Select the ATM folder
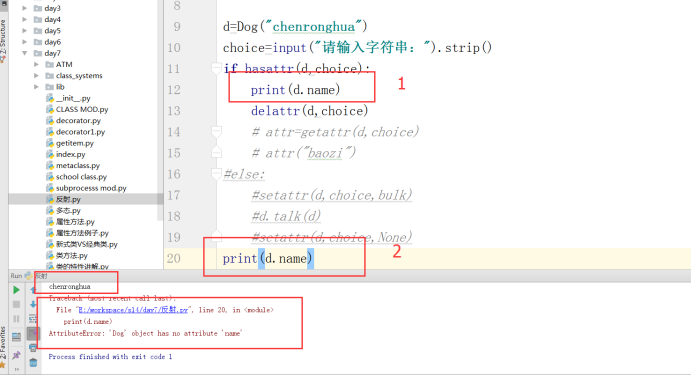Viewport: 691px width, 375px height. (x=59, y=64)
